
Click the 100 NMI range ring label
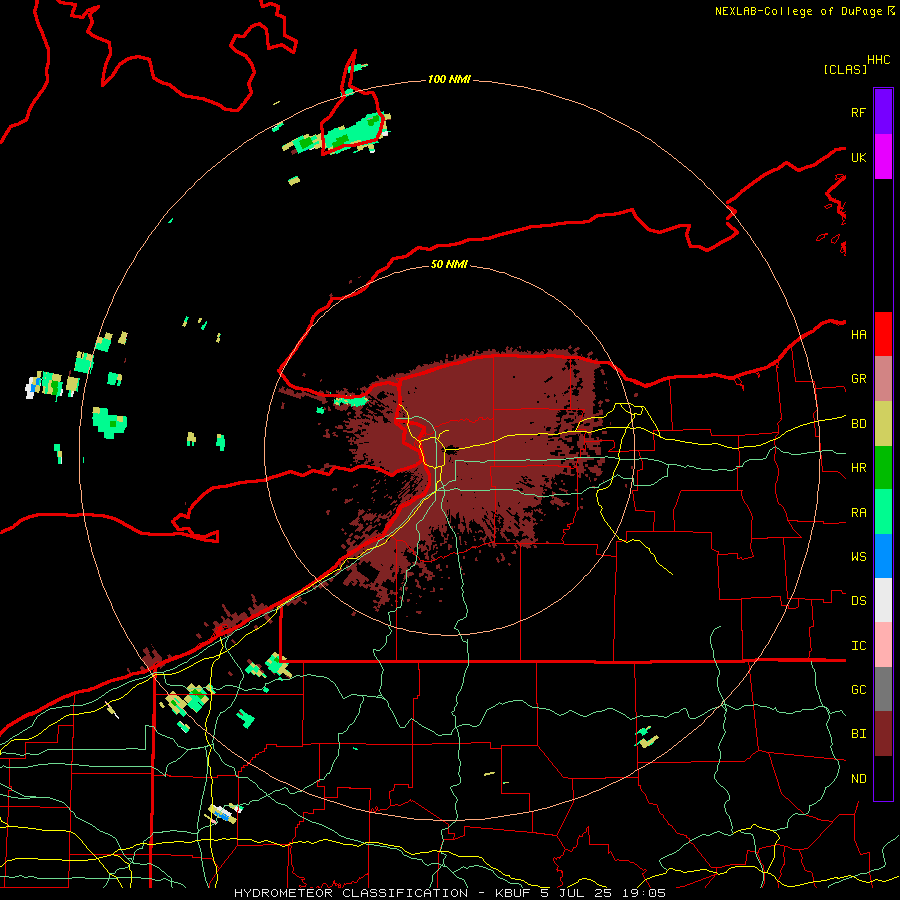449,79
